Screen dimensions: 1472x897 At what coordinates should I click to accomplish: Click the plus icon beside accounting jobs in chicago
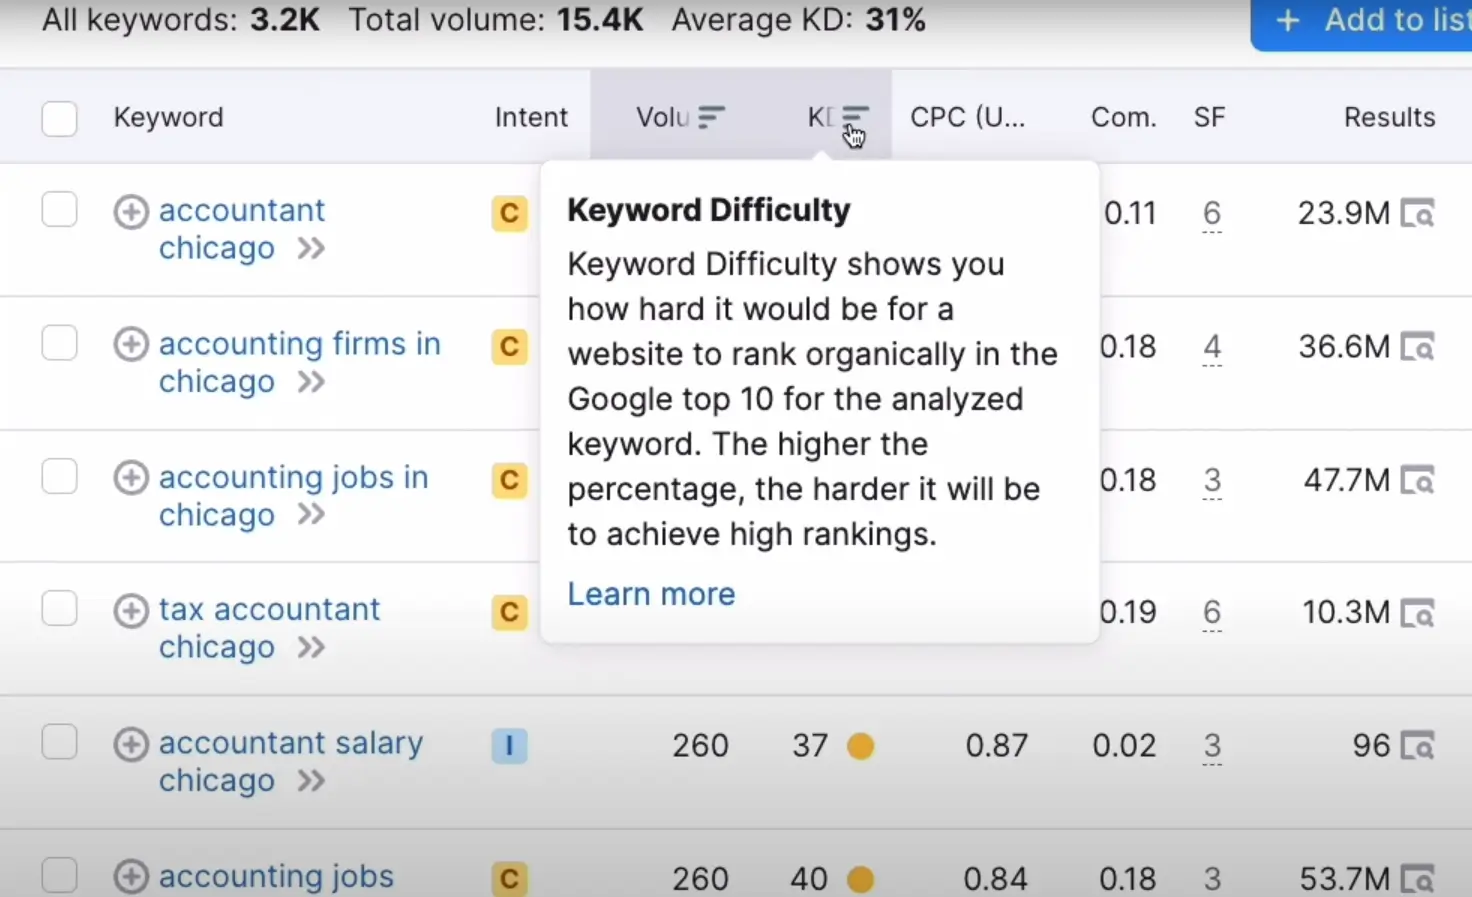click(x=131, y=478)
